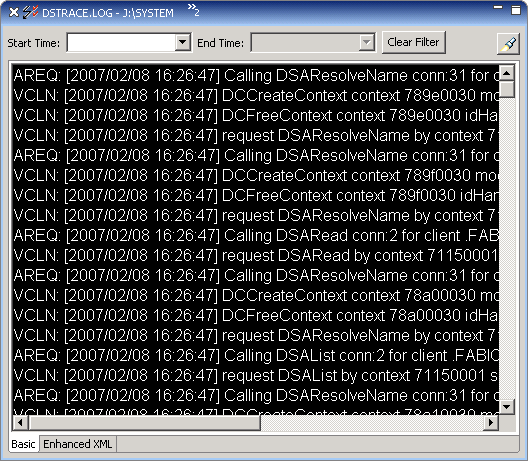Screen dimensions: 528x461
Task: Select the DCCreateContext context 789e0030 log line
Action: (256, 96)
